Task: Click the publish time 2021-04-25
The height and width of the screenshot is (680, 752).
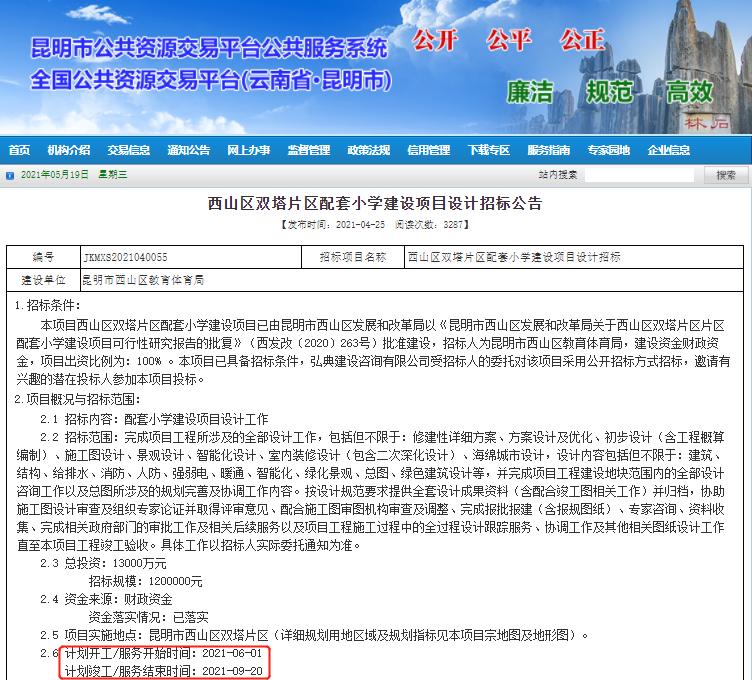Action: (360, 224)
